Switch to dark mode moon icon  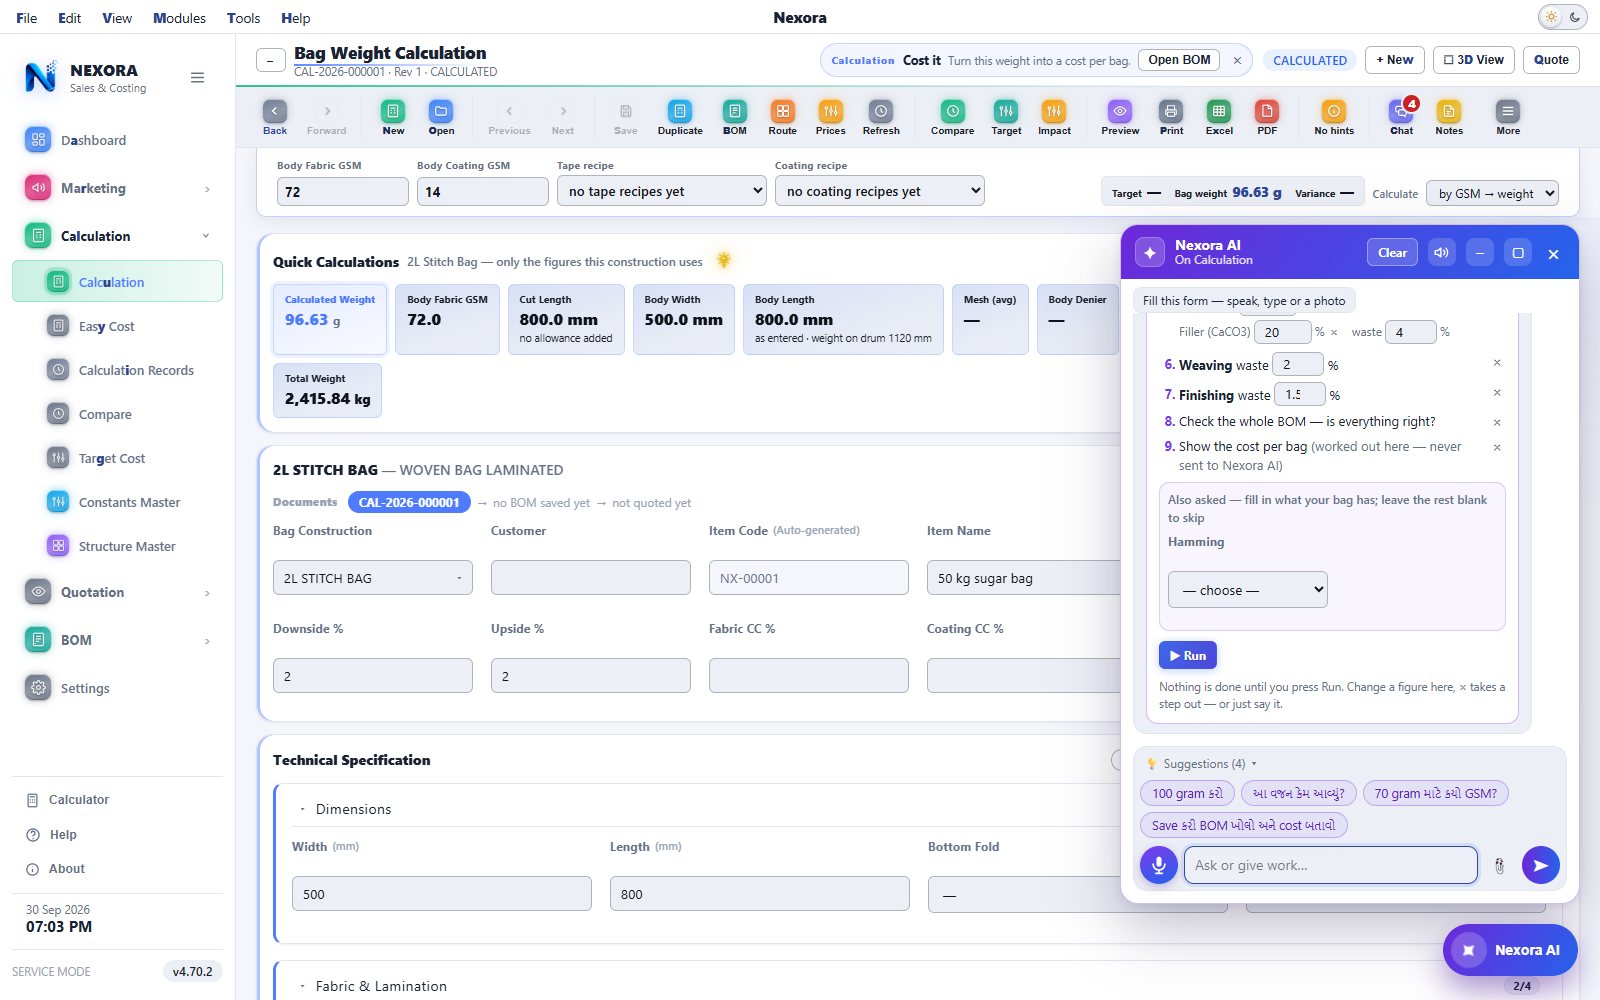tap(1575, 17)
